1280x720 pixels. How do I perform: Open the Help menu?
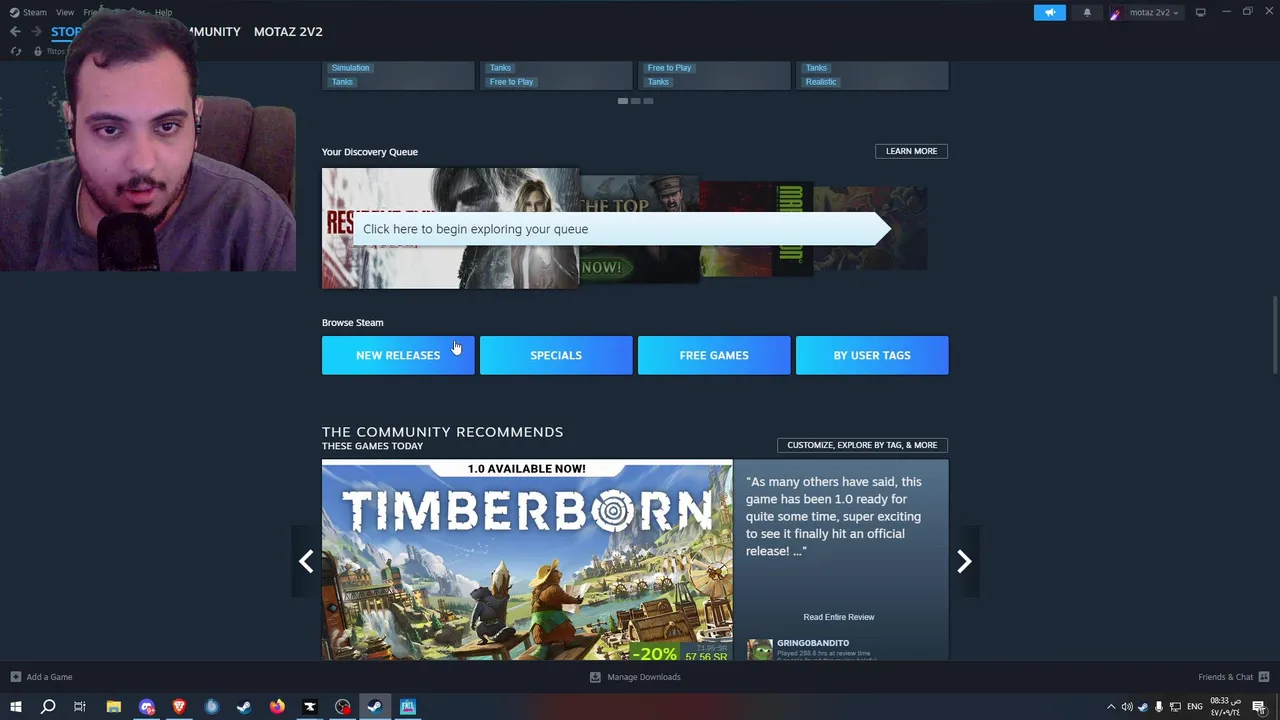coord(163,12)
